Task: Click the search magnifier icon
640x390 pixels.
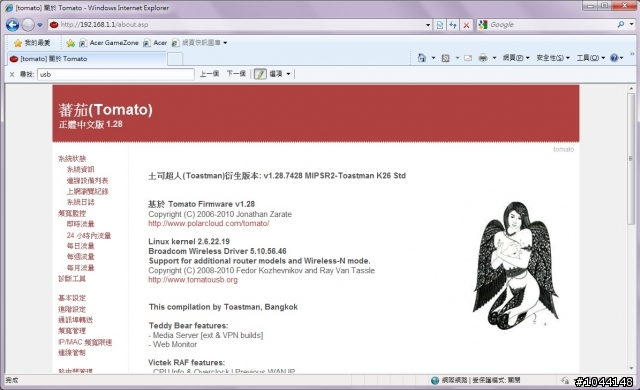Action: [621, 24]
